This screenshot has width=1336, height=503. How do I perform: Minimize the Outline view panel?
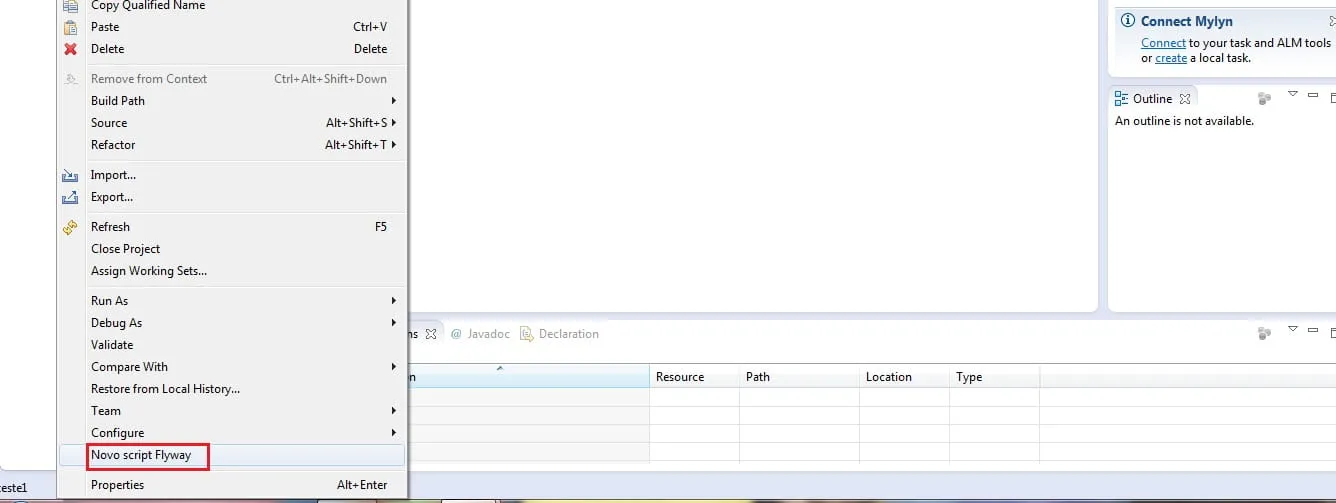1313,96
